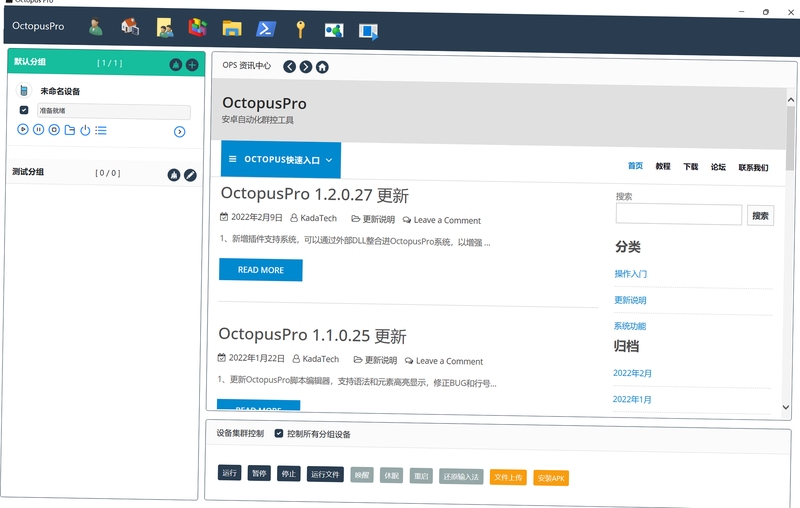Click the robot icon in 测试分组 row
The image size is (800, 508).
[174, 175]
